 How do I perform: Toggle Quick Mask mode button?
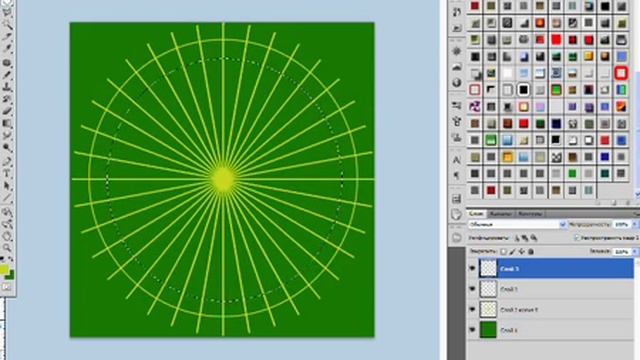[7, 287]
